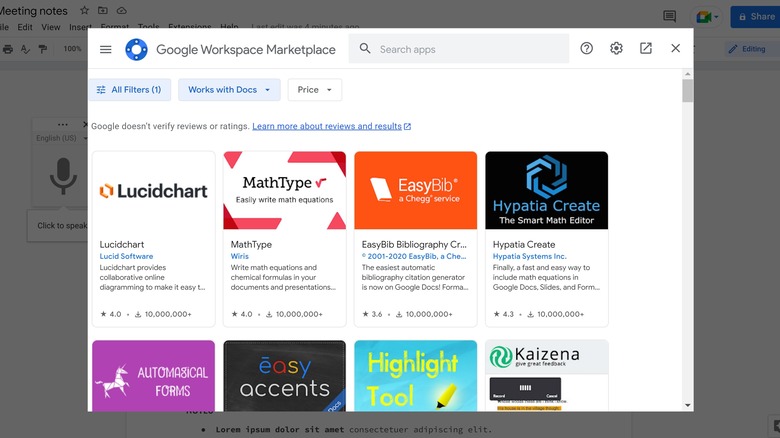Open Marketplace settings gear
The height and width of the screenshot is (438, 780).
click(x=616, y=49)
